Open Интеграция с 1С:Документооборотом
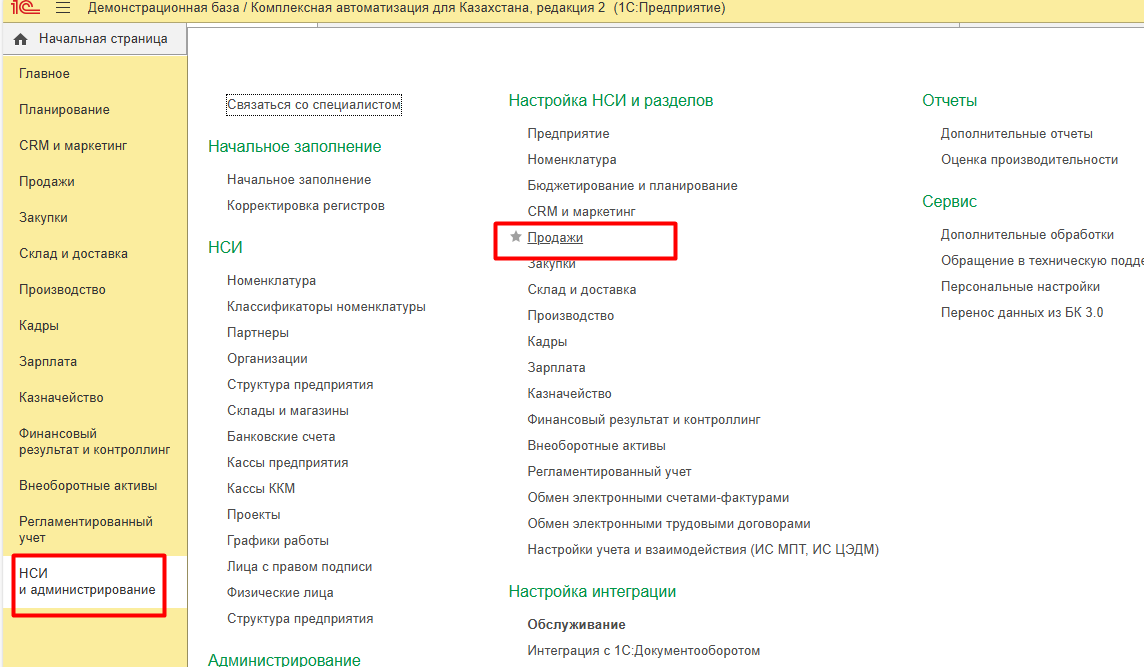Viewport: 1144px width, 667px height. point(643,651)
